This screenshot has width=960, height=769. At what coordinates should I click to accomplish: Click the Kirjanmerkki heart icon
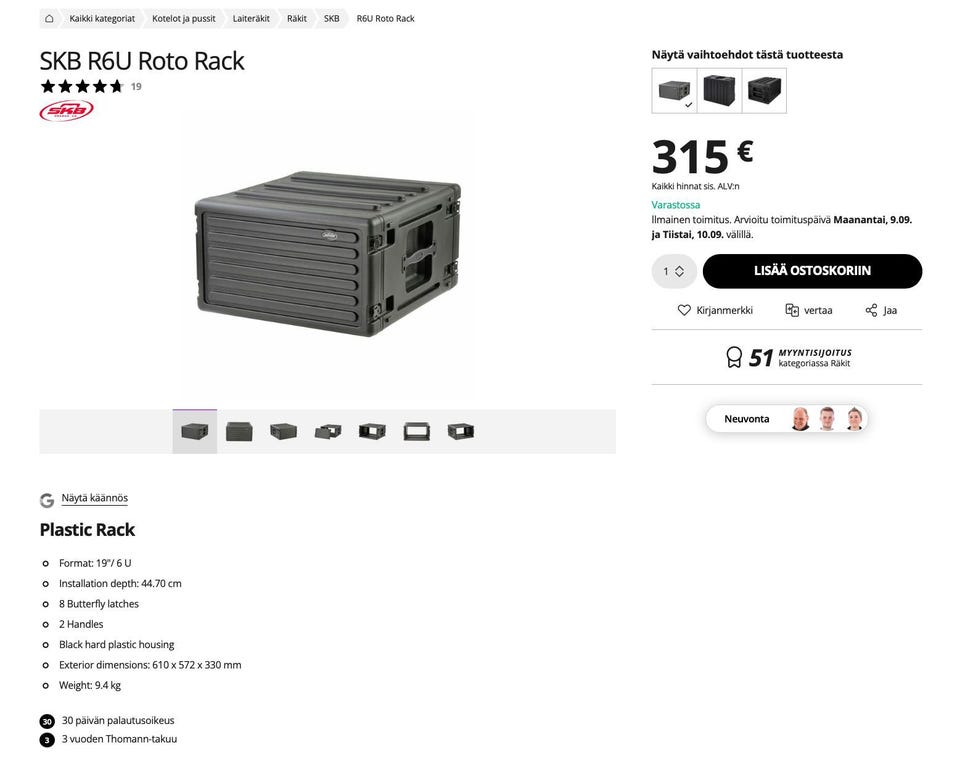(684, 310)
